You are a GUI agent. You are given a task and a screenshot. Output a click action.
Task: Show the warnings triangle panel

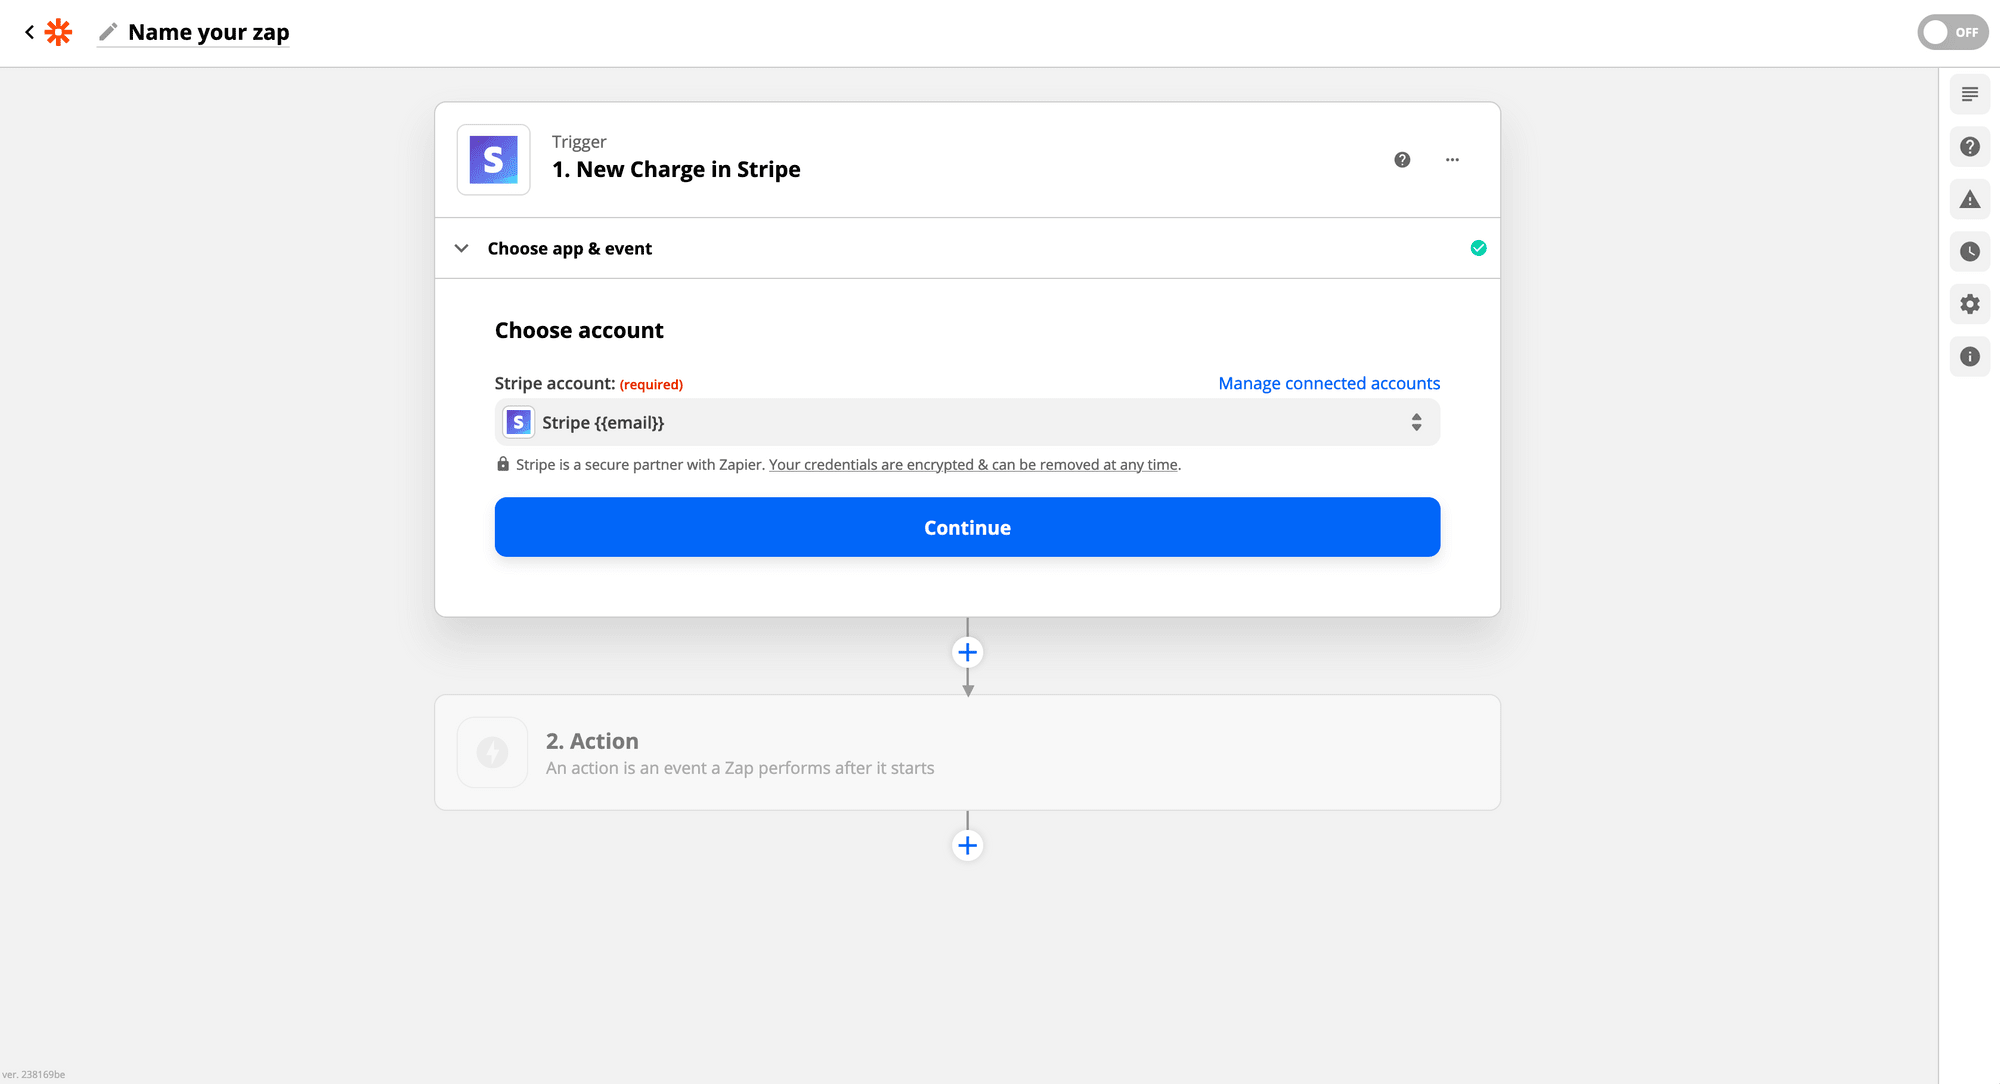tap(1969, 199)
